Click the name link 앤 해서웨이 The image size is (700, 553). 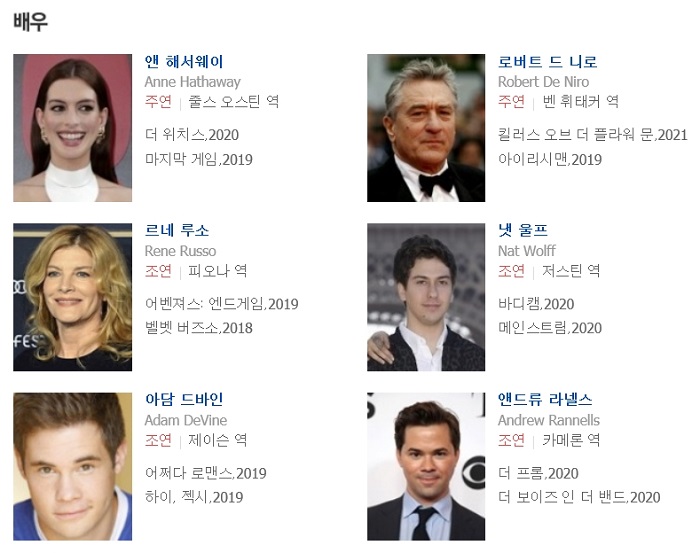(183, 62)
